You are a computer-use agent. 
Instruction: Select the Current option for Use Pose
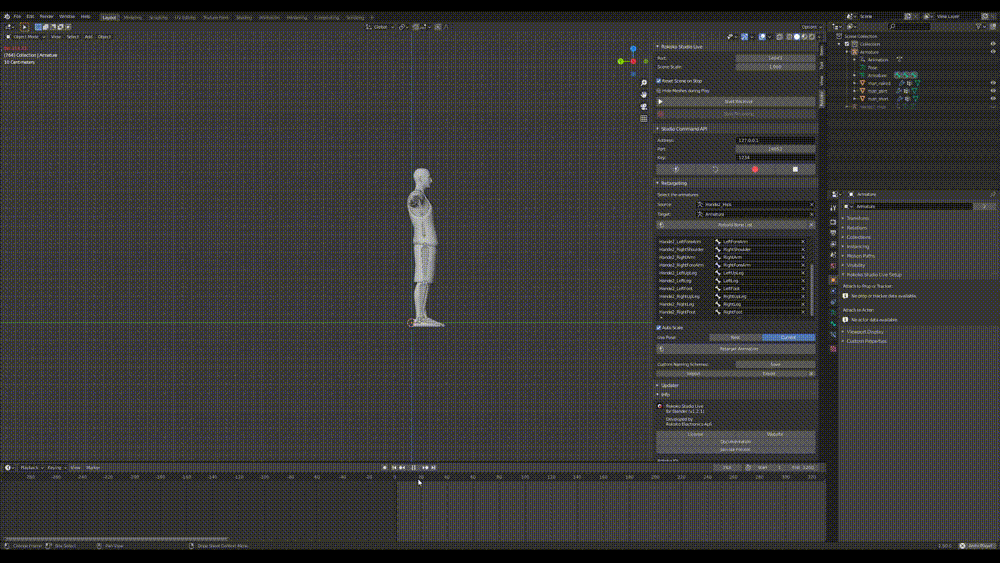[x=789, y=337]
